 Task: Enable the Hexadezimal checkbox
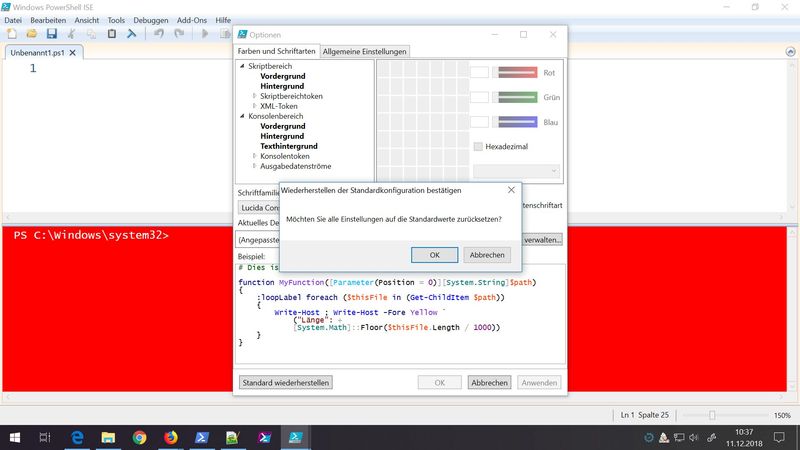tap(478, 147)
